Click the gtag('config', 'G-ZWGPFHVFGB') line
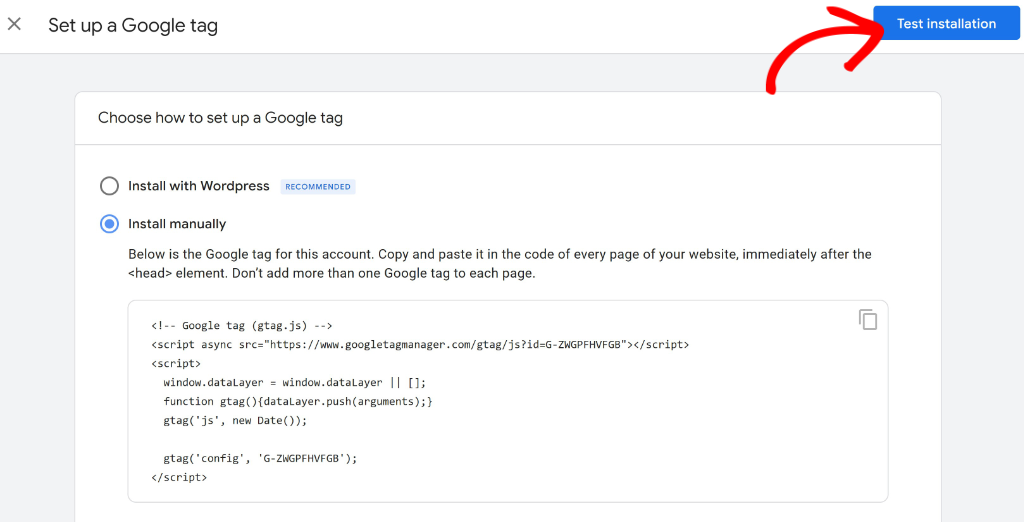This screenshot has height=522, width=1024. click(x=261, y=459)
